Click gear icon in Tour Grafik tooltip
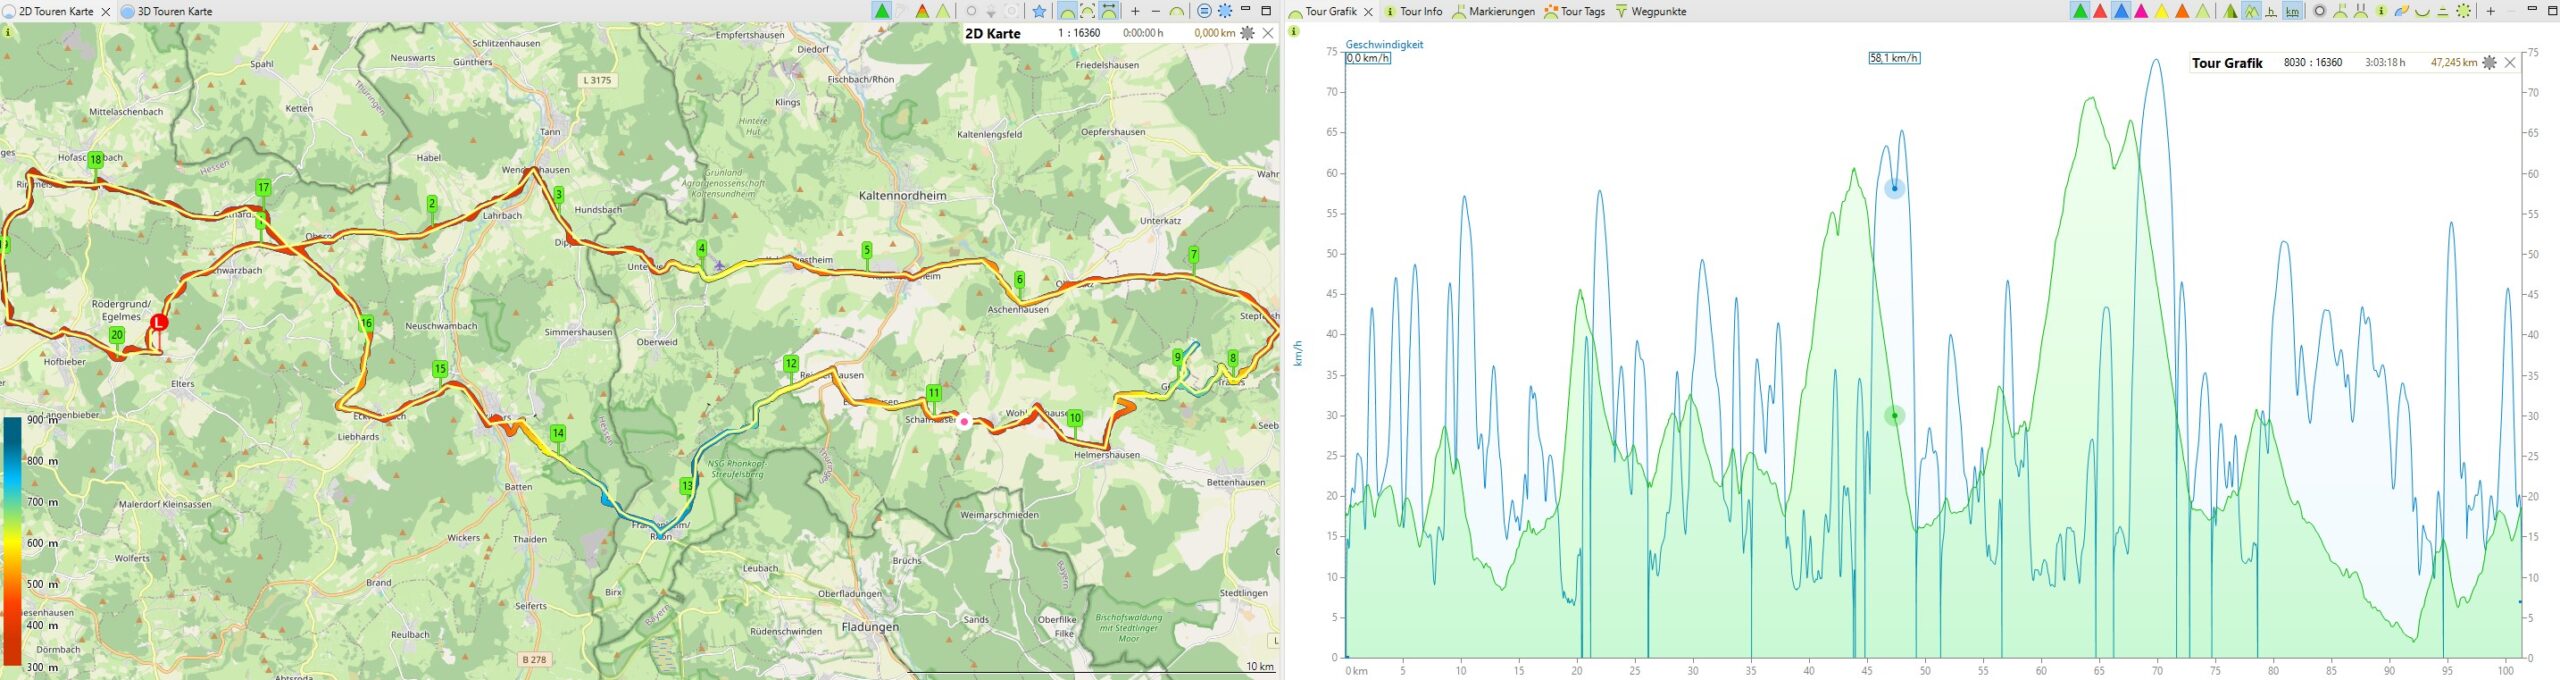This screenshot has height=680, width=2560. tap(2489, 62)
